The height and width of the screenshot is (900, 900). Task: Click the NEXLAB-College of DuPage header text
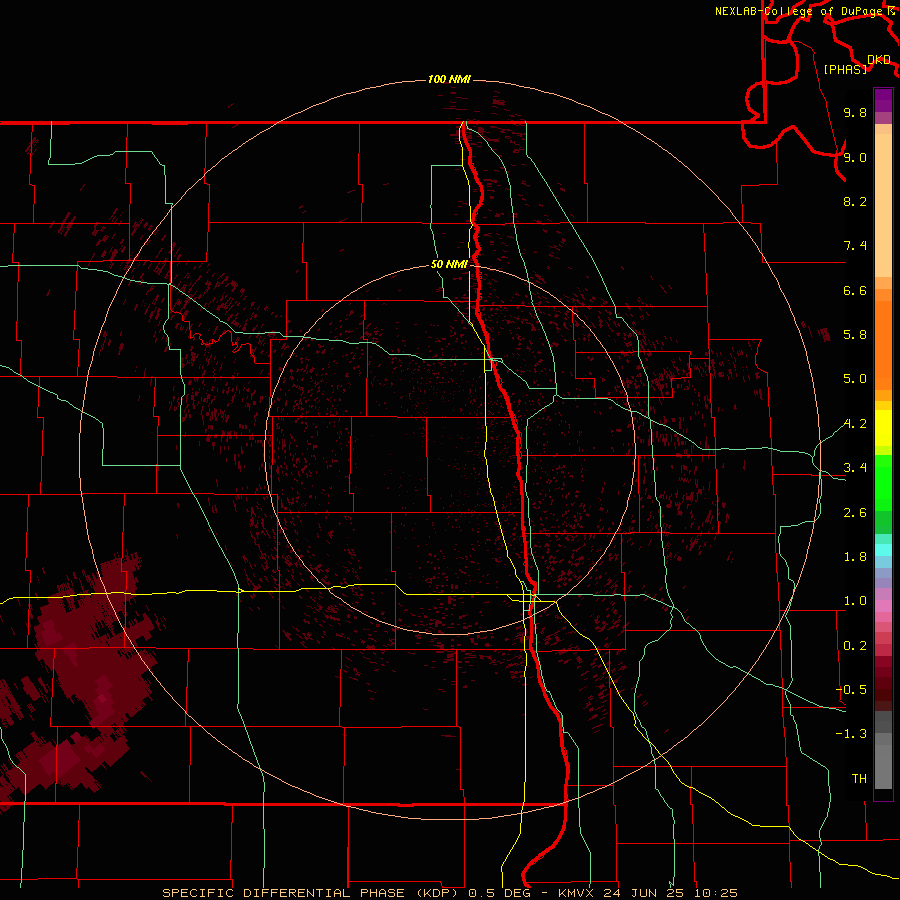click(799, 11)
